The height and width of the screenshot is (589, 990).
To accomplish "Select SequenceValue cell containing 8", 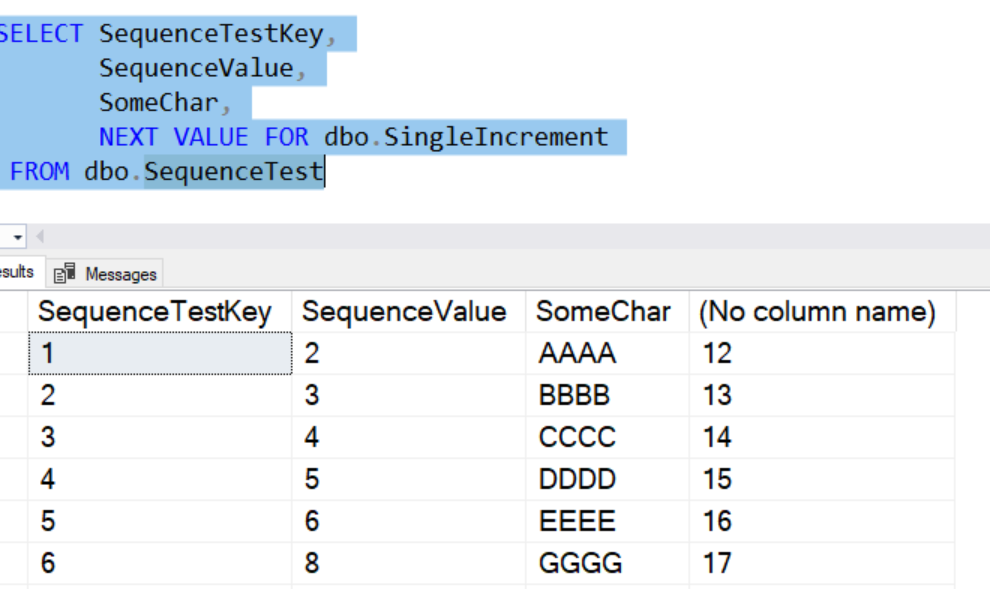I will (312, 564).
